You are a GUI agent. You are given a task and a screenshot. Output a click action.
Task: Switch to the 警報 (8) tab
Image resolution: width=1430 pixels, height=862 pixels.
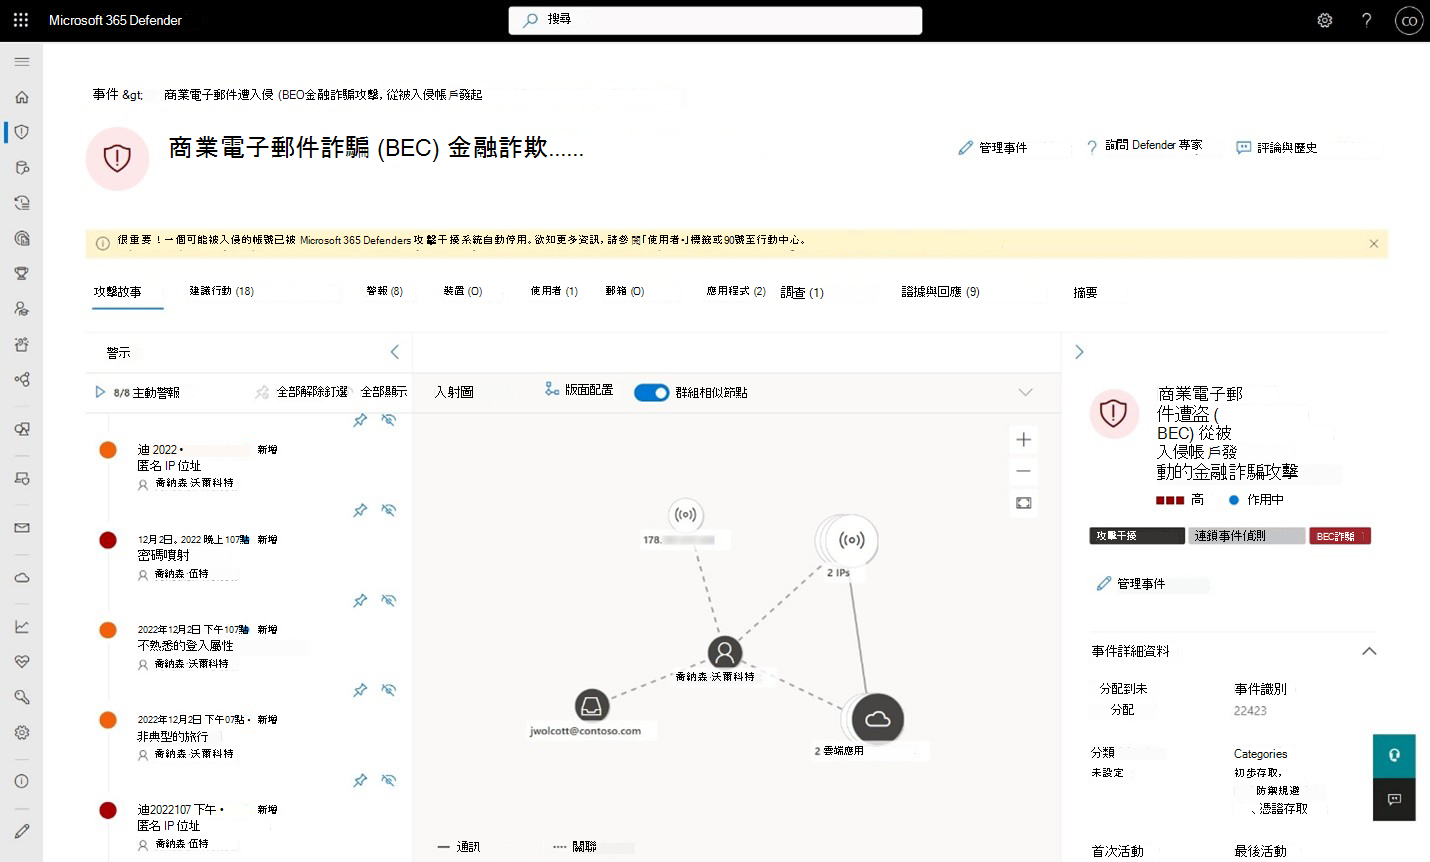384,291
